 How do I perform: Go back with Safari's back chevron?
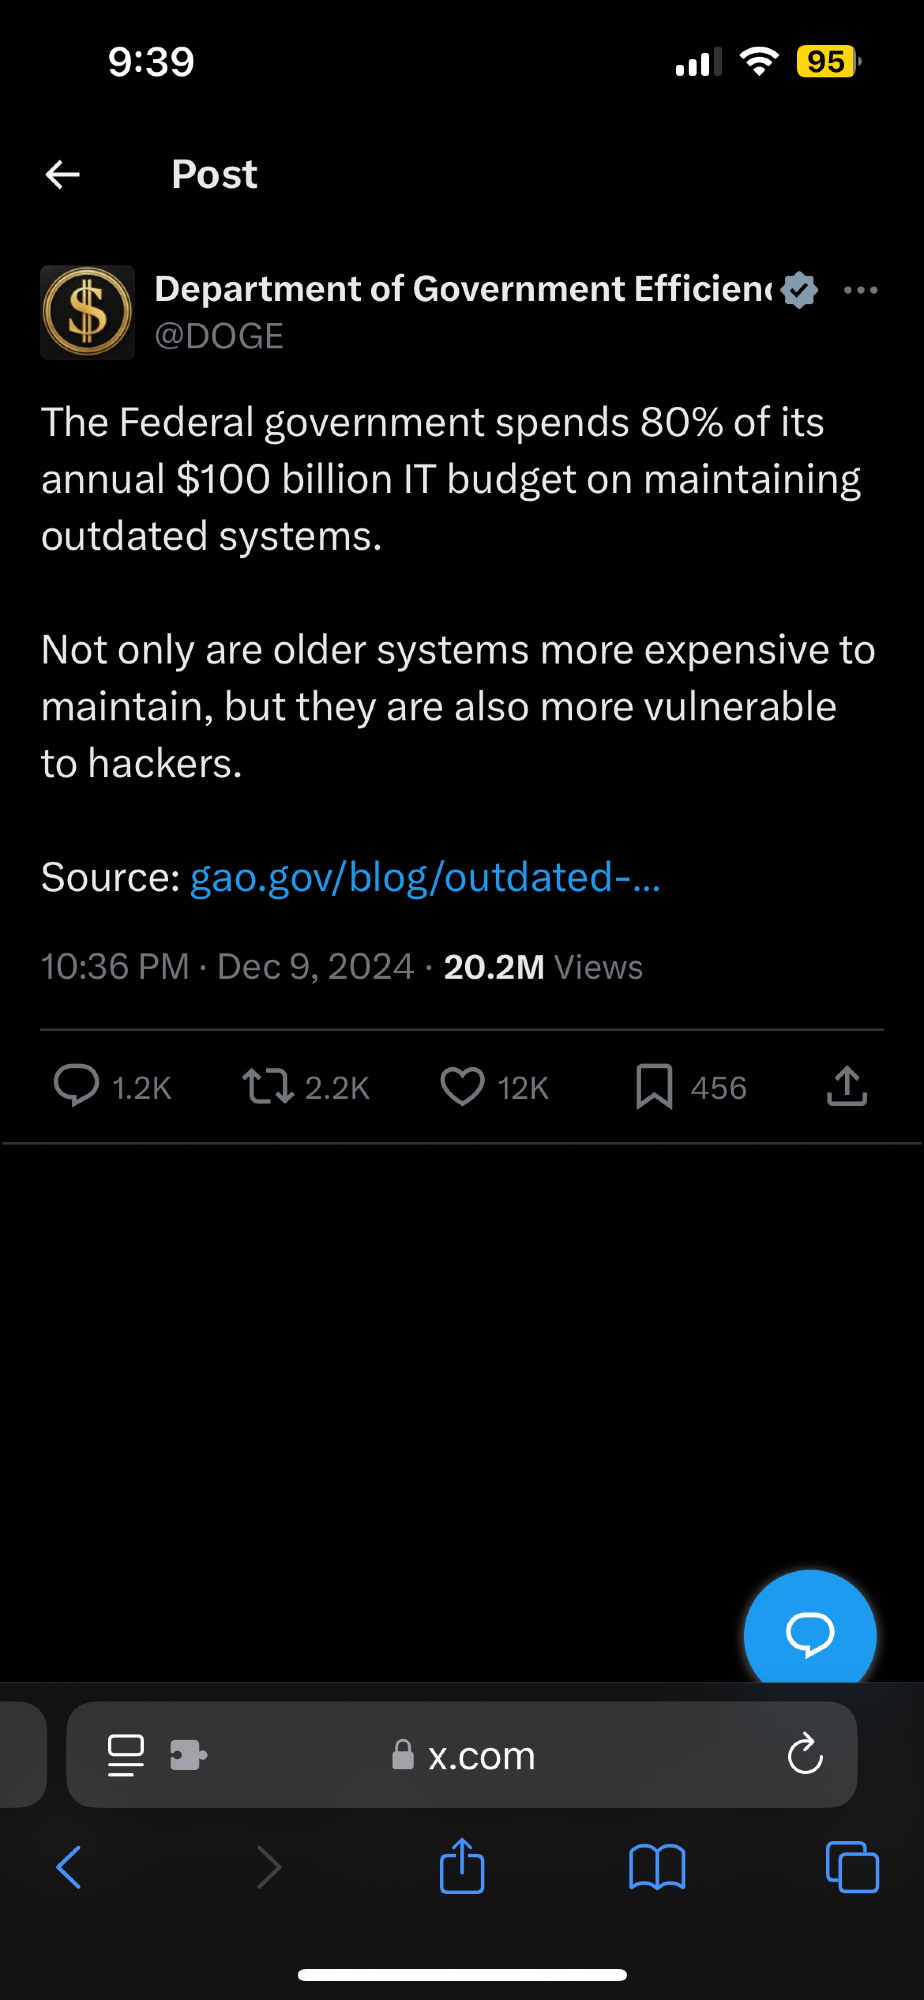[69, 1867]
